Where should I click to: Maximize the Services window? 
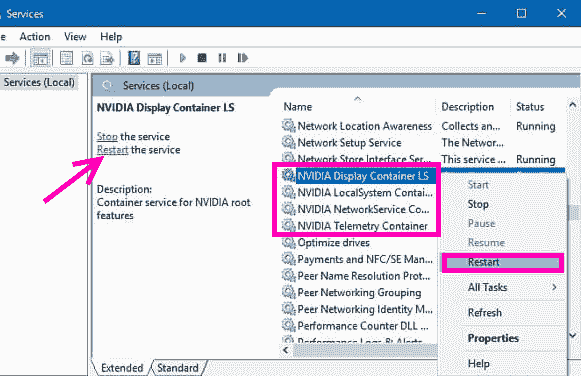point(521,13)
